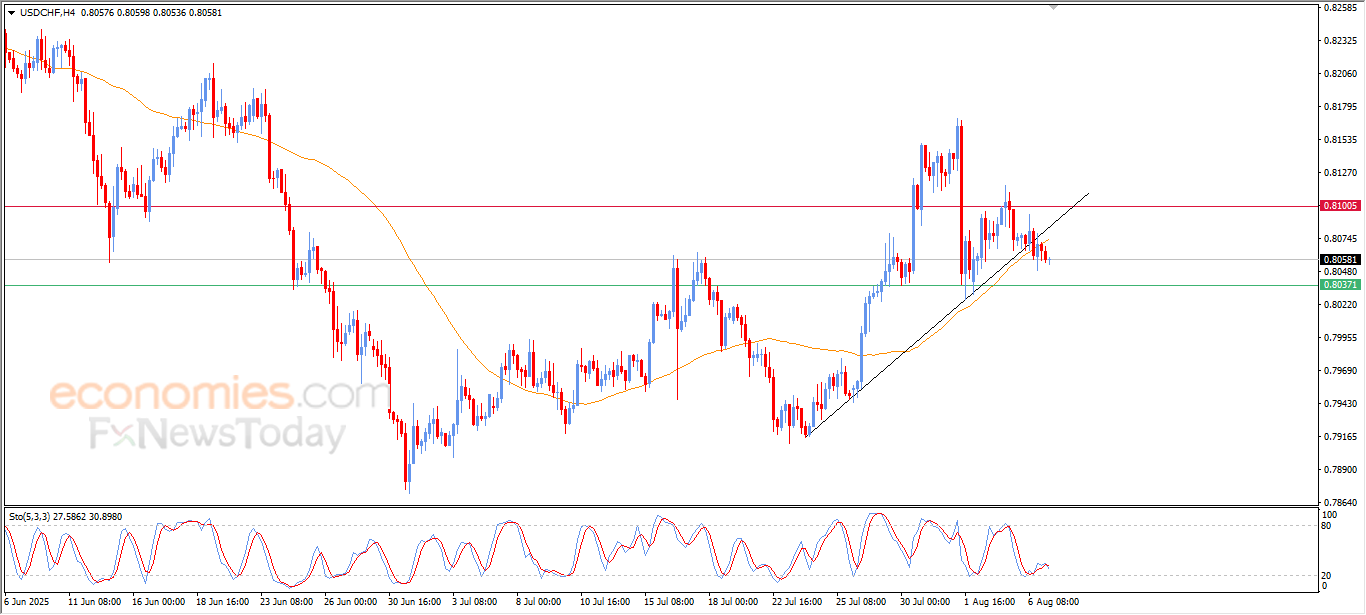Image resolution: width=1366 pixels, height=615 pixels.
Task: Click the 25 Jul 08:00 time label
Action: 860,603
